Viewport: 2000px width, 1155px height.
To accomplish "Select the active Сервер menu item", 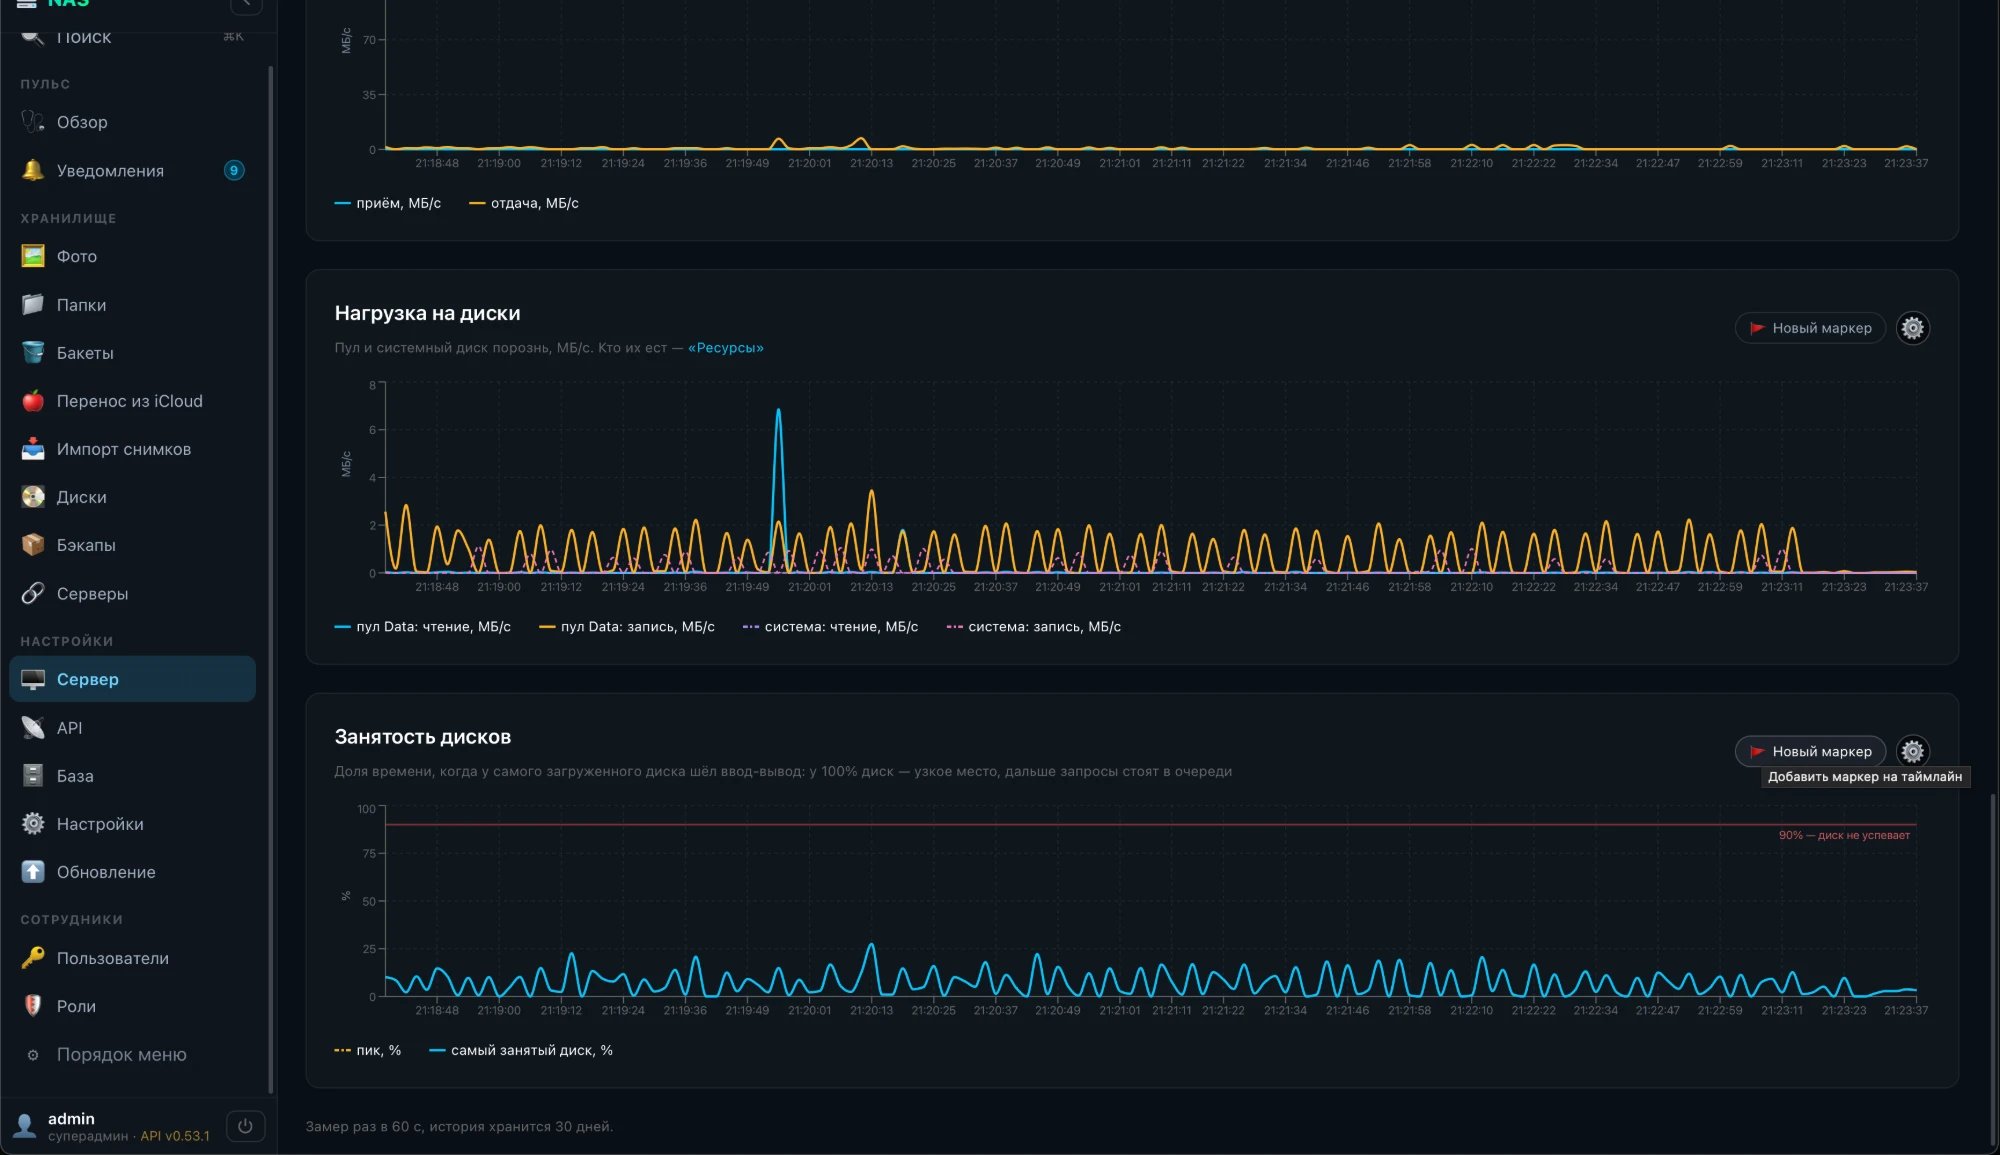I will (x=132, y=679).
